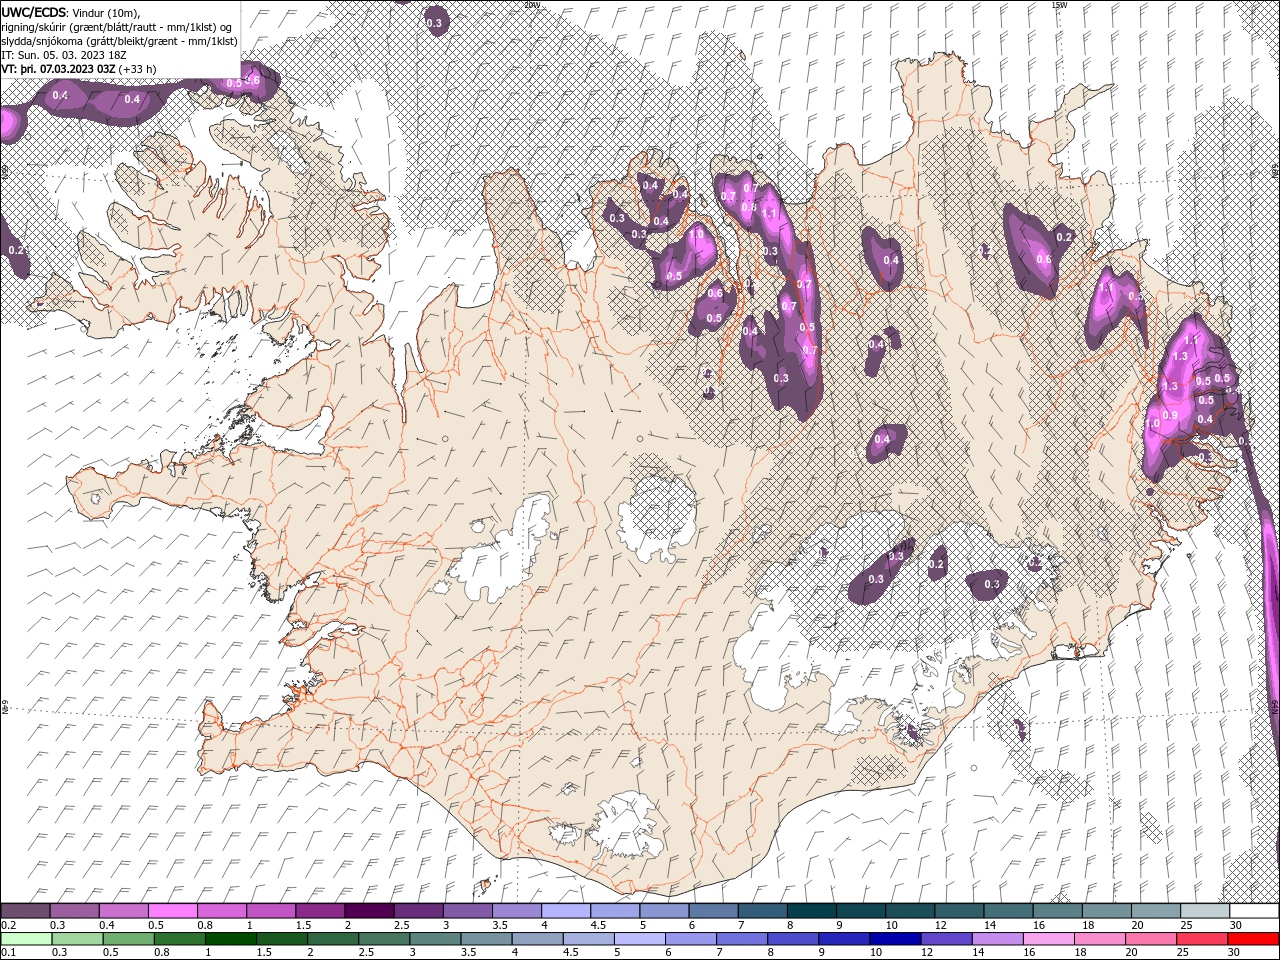Click the dark mauve 0.2 swatch in snow scale
The height and width of the screenshot is (960, 1280).
[25, 911]
